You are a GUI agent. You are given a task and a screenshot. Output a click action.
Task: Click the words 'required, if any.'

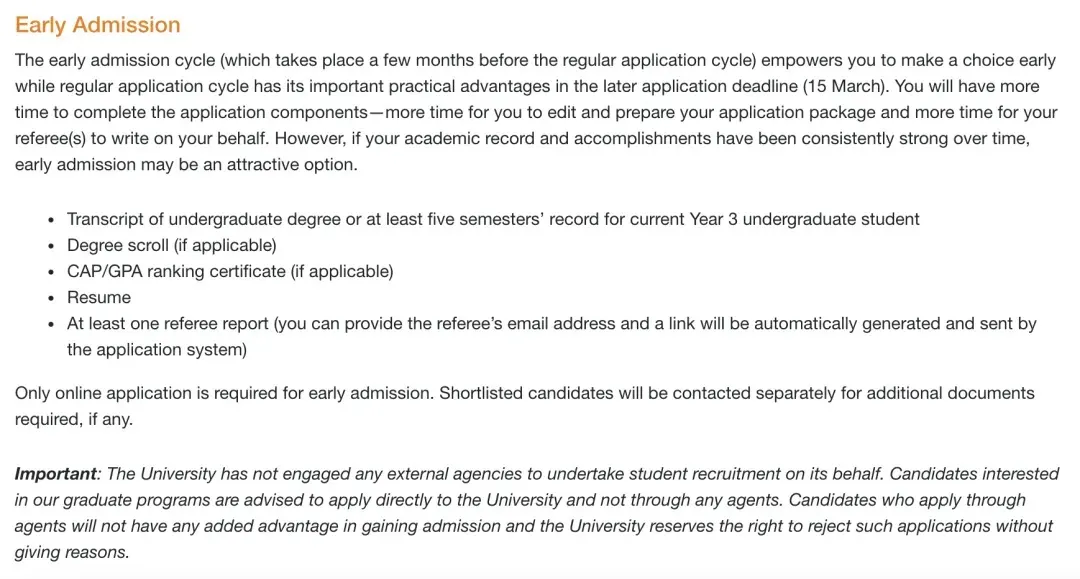73,419
